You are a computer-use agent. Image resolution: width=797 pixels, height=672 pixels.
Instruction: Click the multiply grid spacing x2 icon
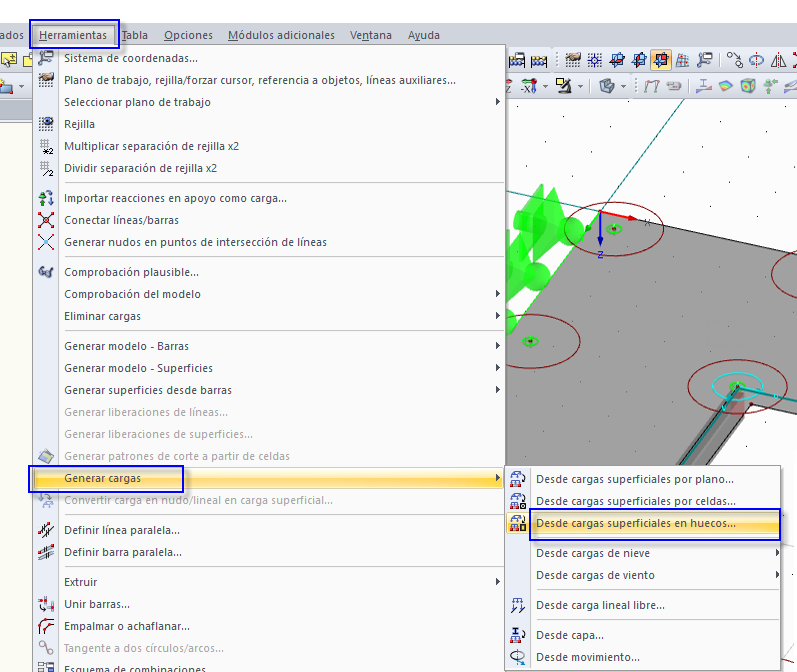coord(46,146)
